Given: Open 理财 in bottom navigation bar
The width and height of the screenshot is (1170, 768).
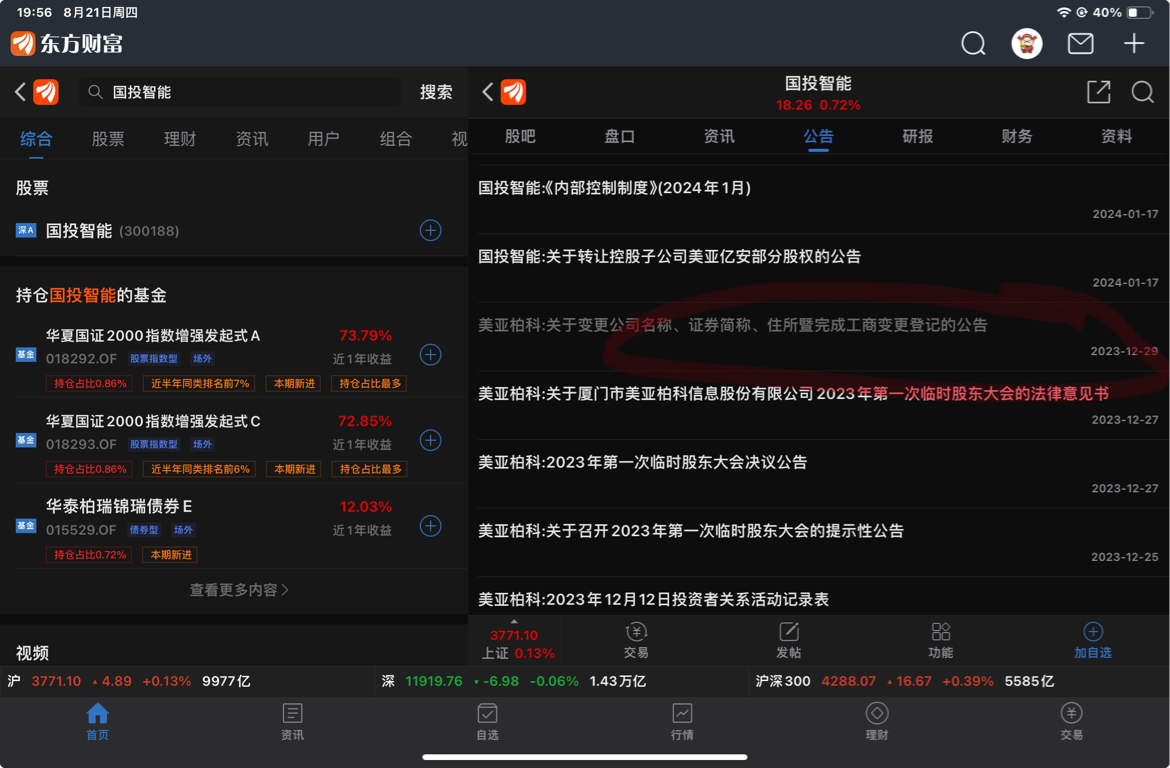Looking at the screenshot, I should pyautogui.click(x=877, y=722).
